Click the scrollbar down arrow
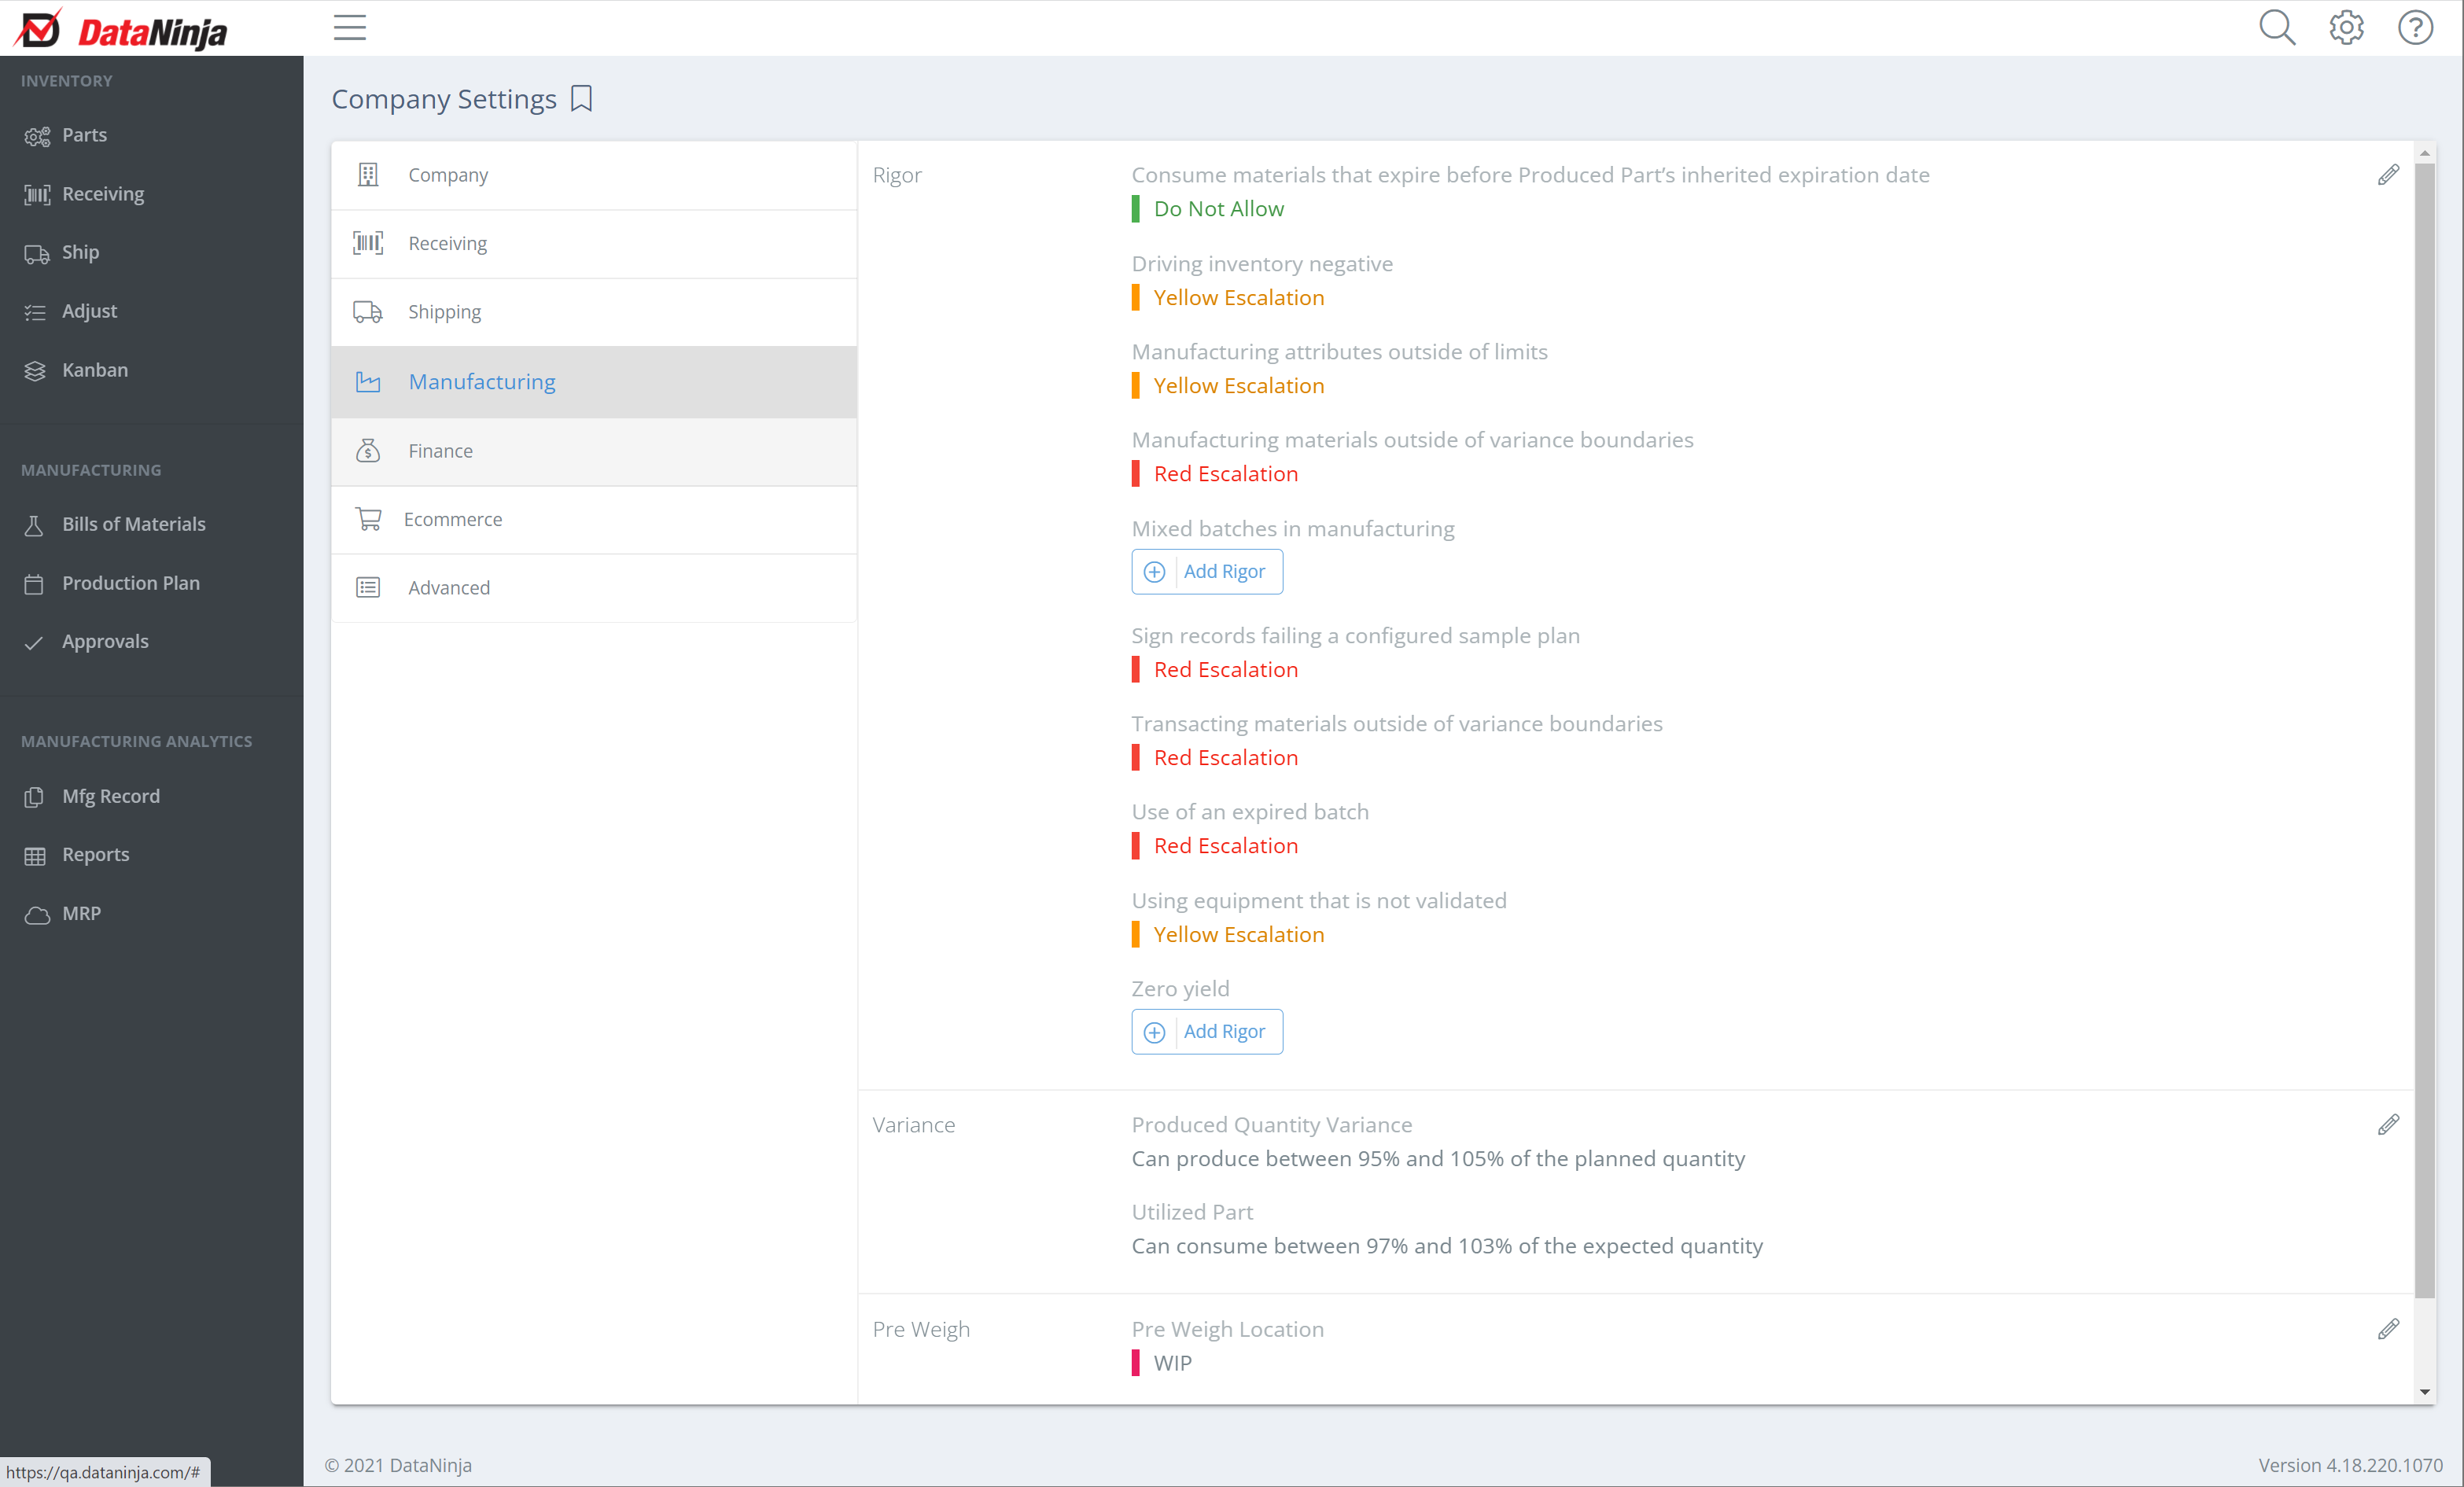The image size is (2464, 1487). [x=2425, y=1391]
